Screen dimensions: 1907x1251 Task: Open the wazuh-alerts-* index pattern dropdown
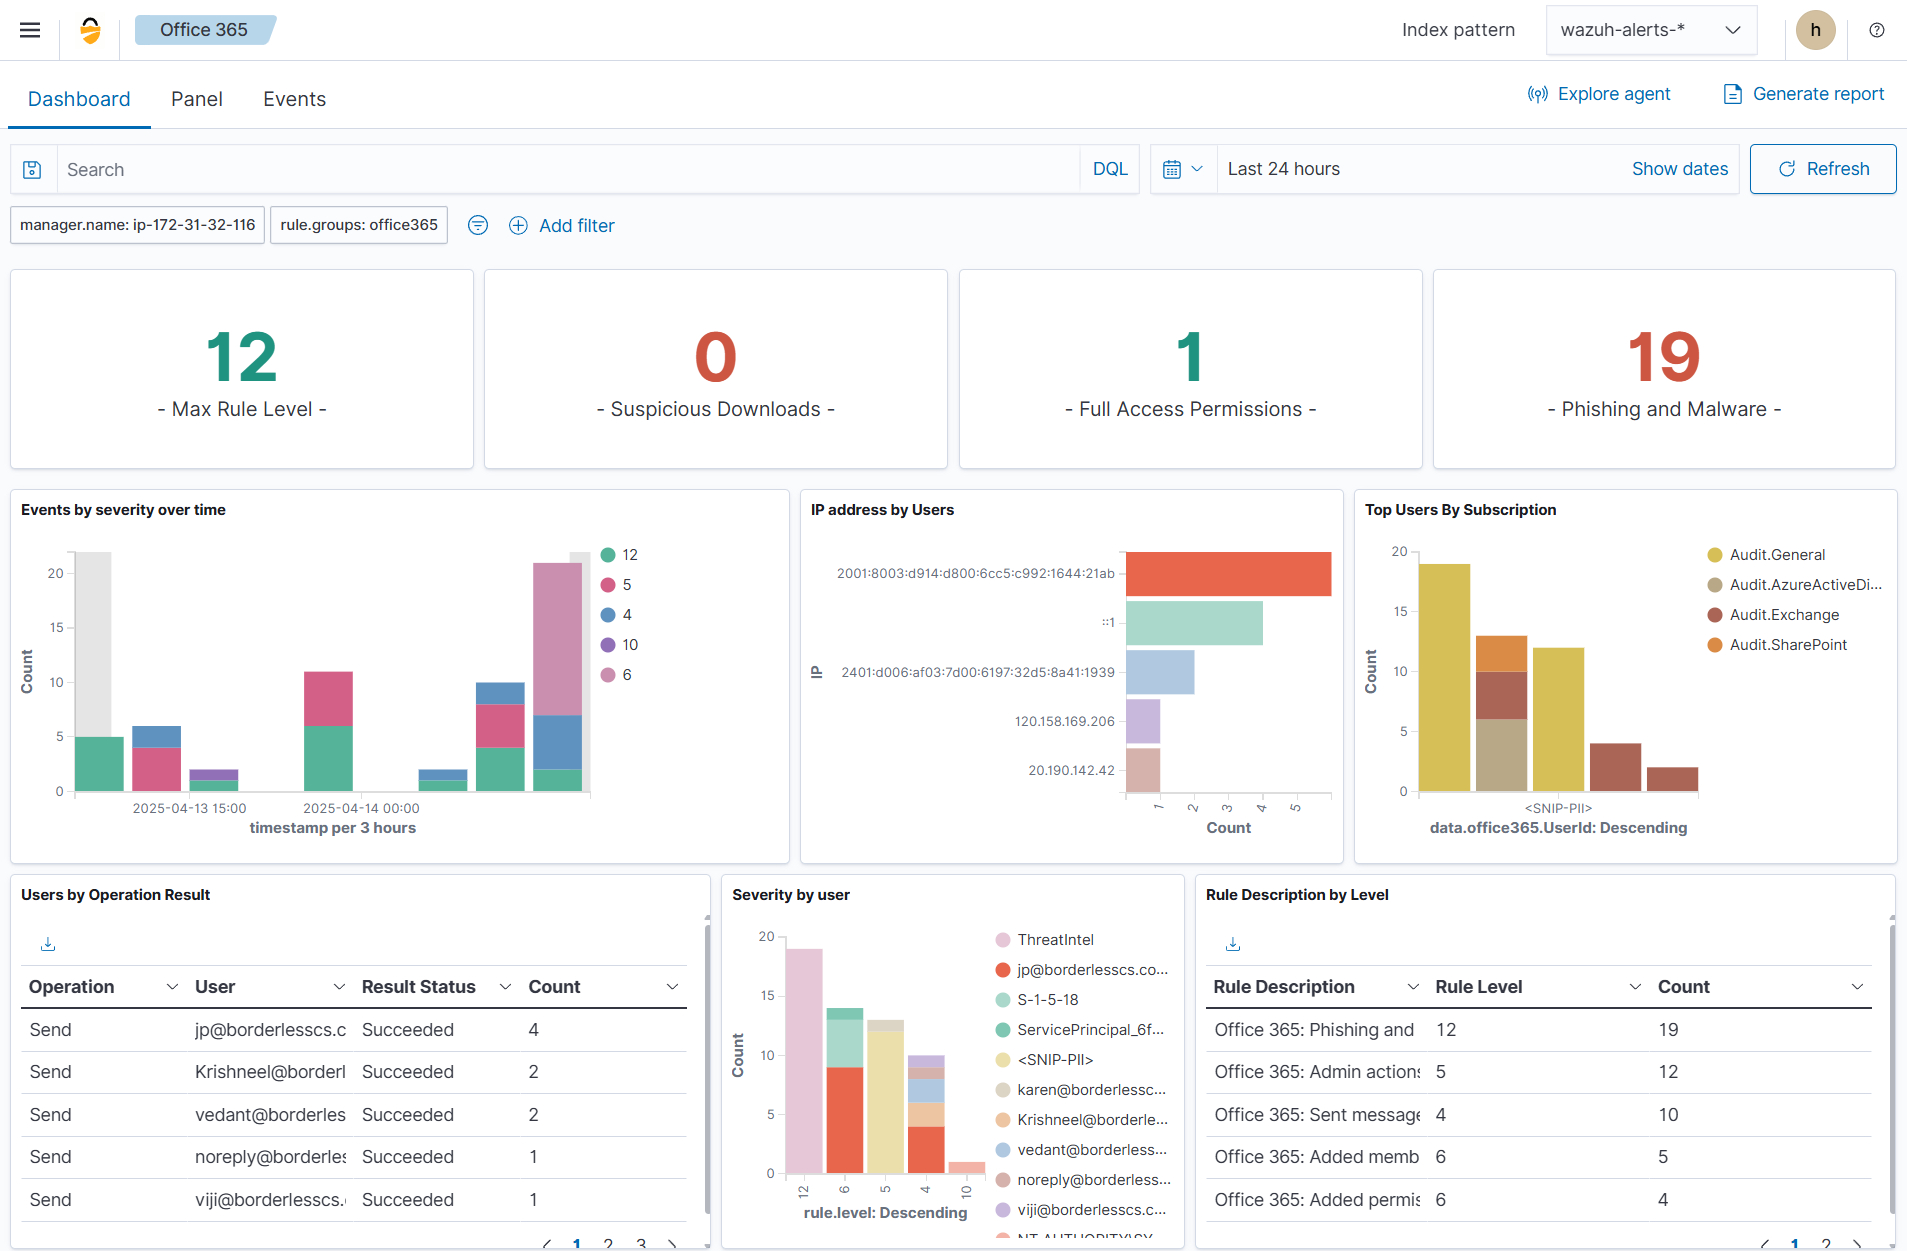point(1651,30)
